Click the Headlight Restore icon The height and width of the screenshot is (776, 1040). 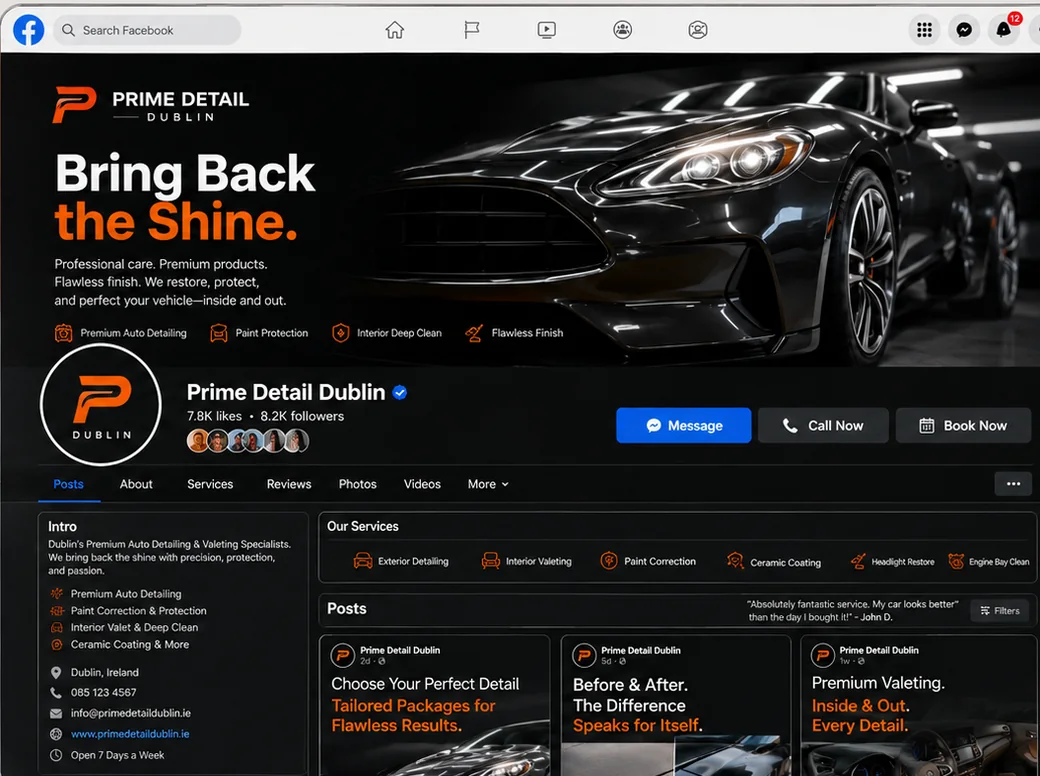pyautogui.click(x=858, y=561)
